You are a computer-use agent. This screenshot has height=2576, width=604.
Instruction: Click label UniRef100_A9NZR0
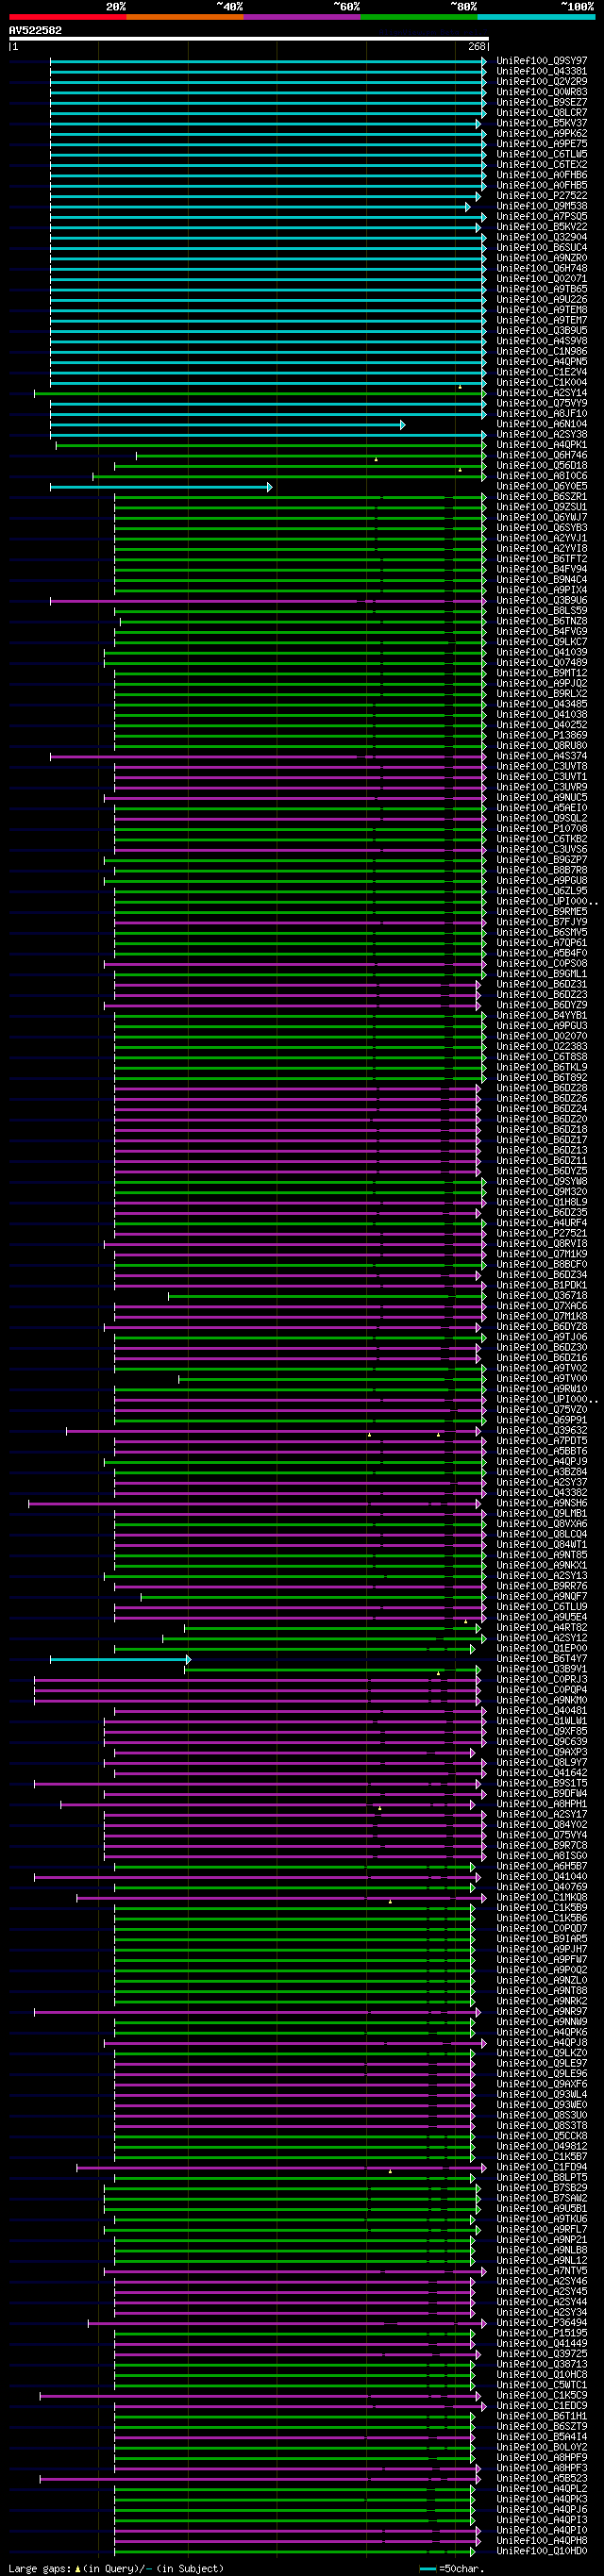[542, 258]
